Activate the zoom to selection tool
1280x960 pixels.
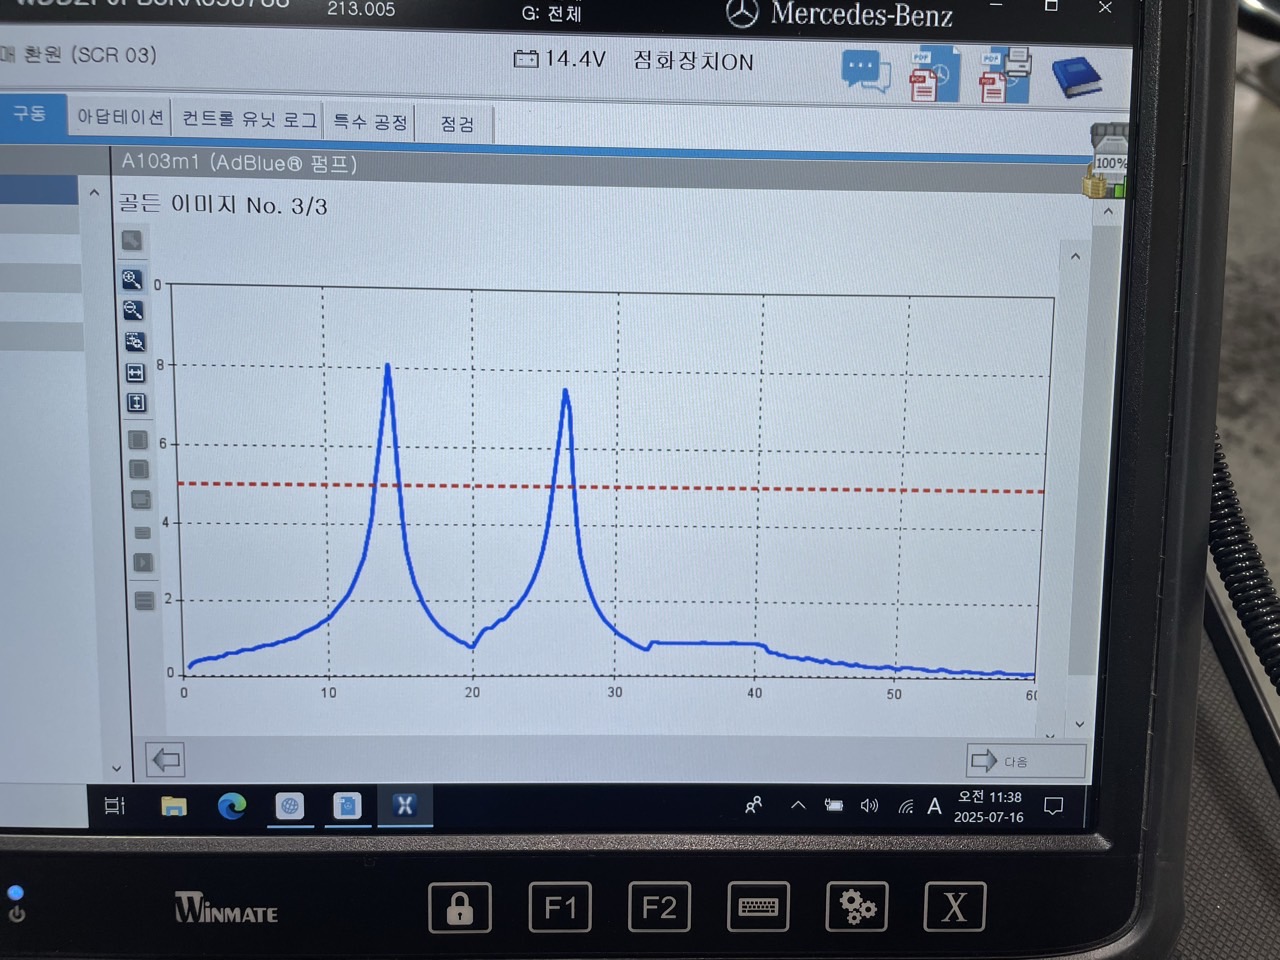tap(134, 341)
